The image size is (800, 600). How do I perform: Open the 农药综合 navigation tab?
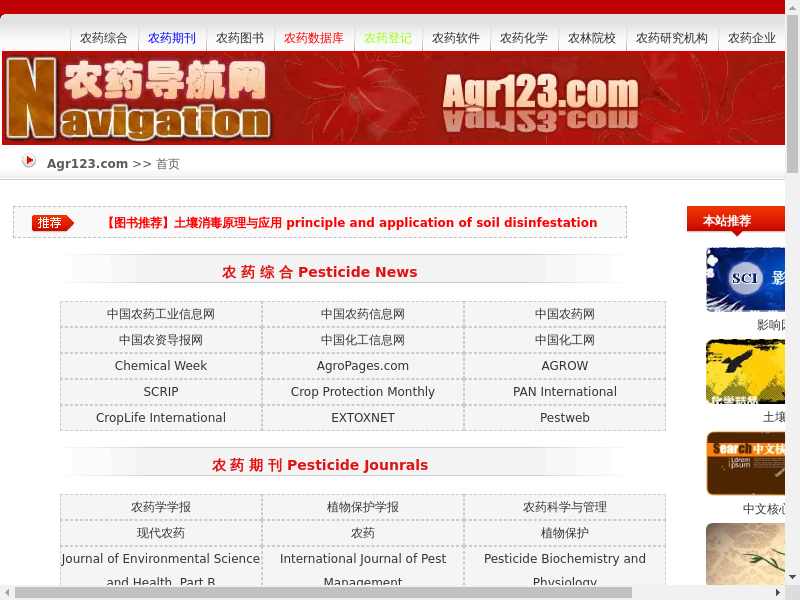(x=104, y=38)
